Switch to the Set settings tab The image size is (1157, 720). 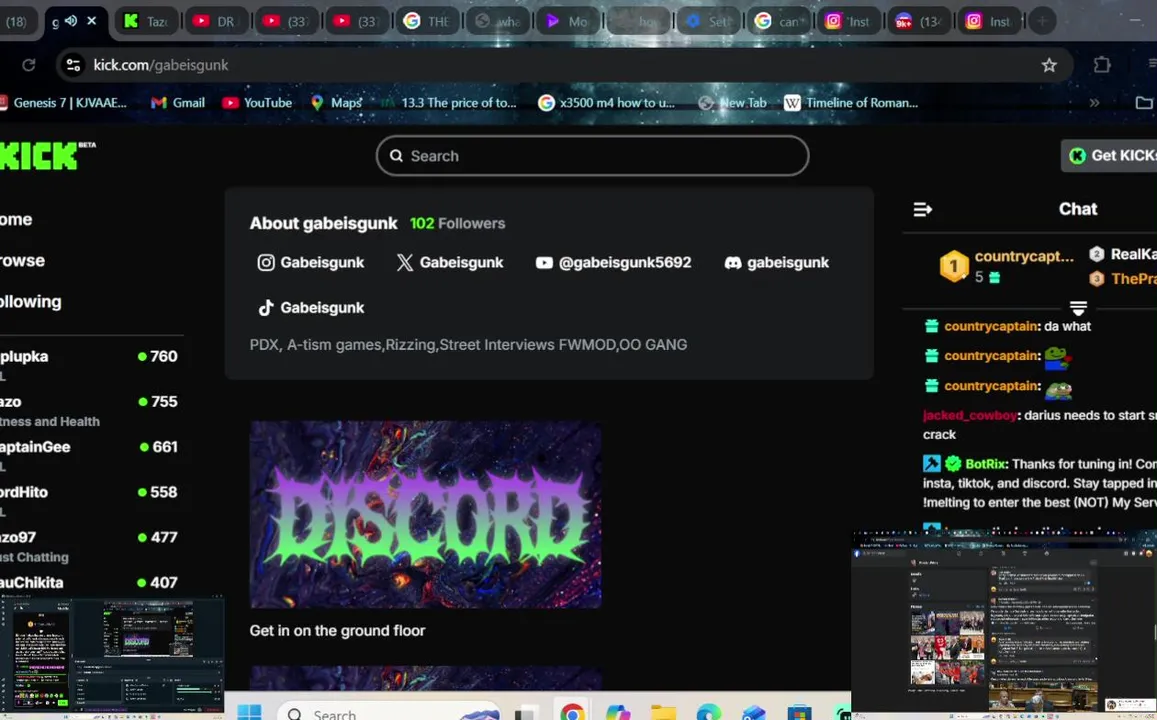point(709,21)
